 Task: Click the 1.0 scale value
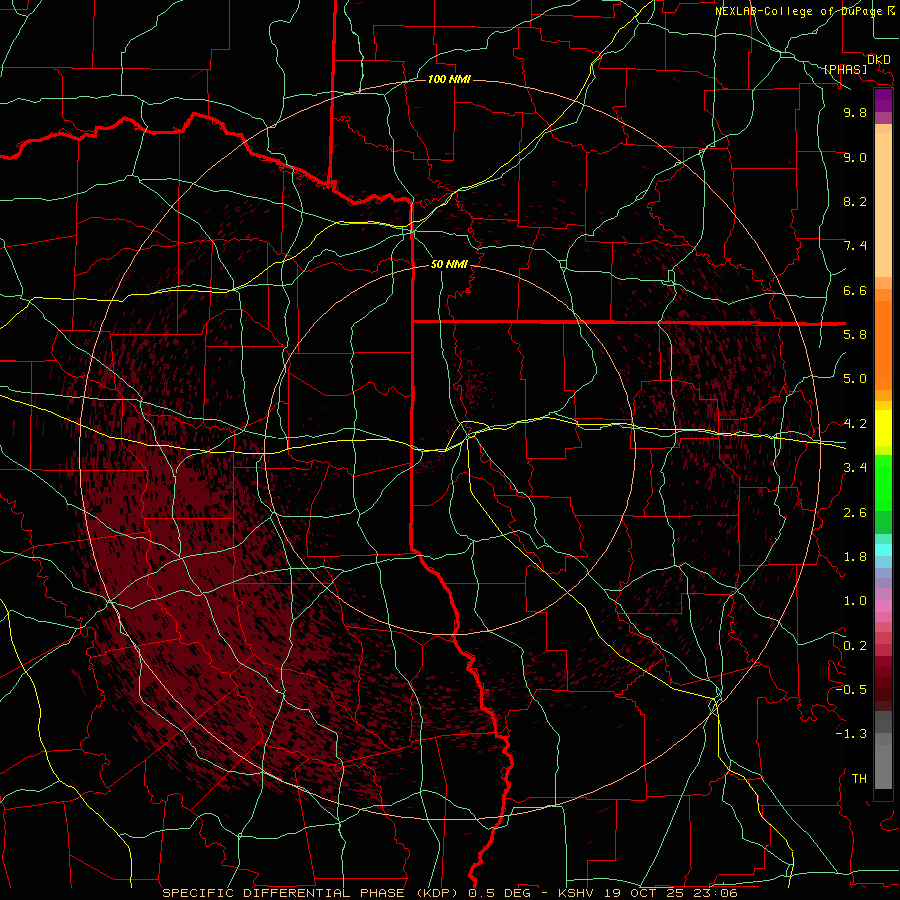coord(855,601)
